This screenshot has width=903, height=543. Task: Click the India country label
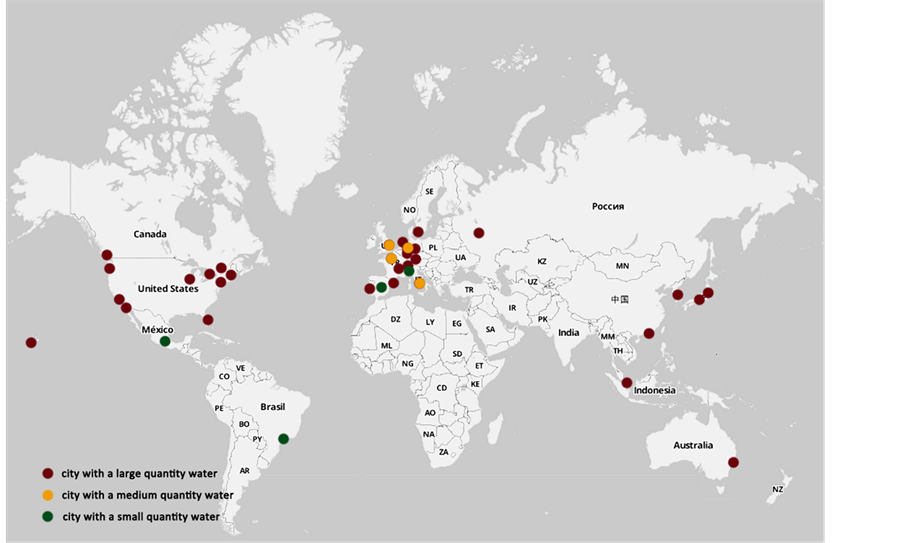point(568,332)
